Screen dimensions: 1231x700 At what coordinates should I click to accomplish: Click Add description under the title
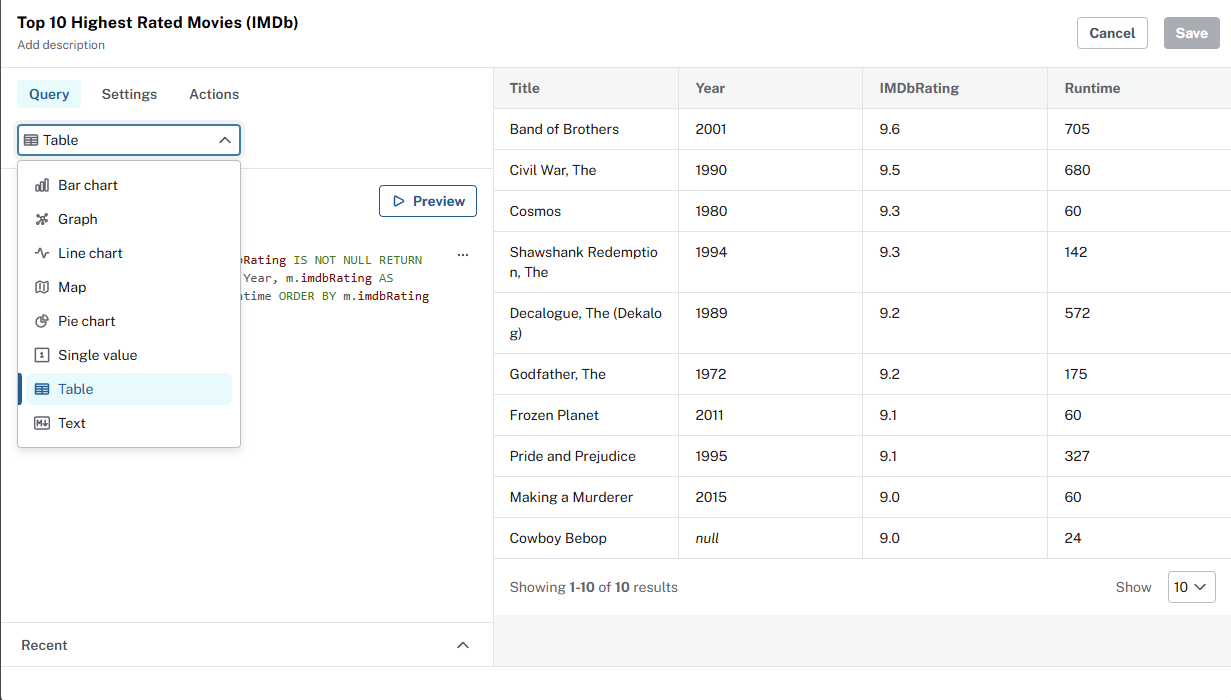click(x=61, y=45)
